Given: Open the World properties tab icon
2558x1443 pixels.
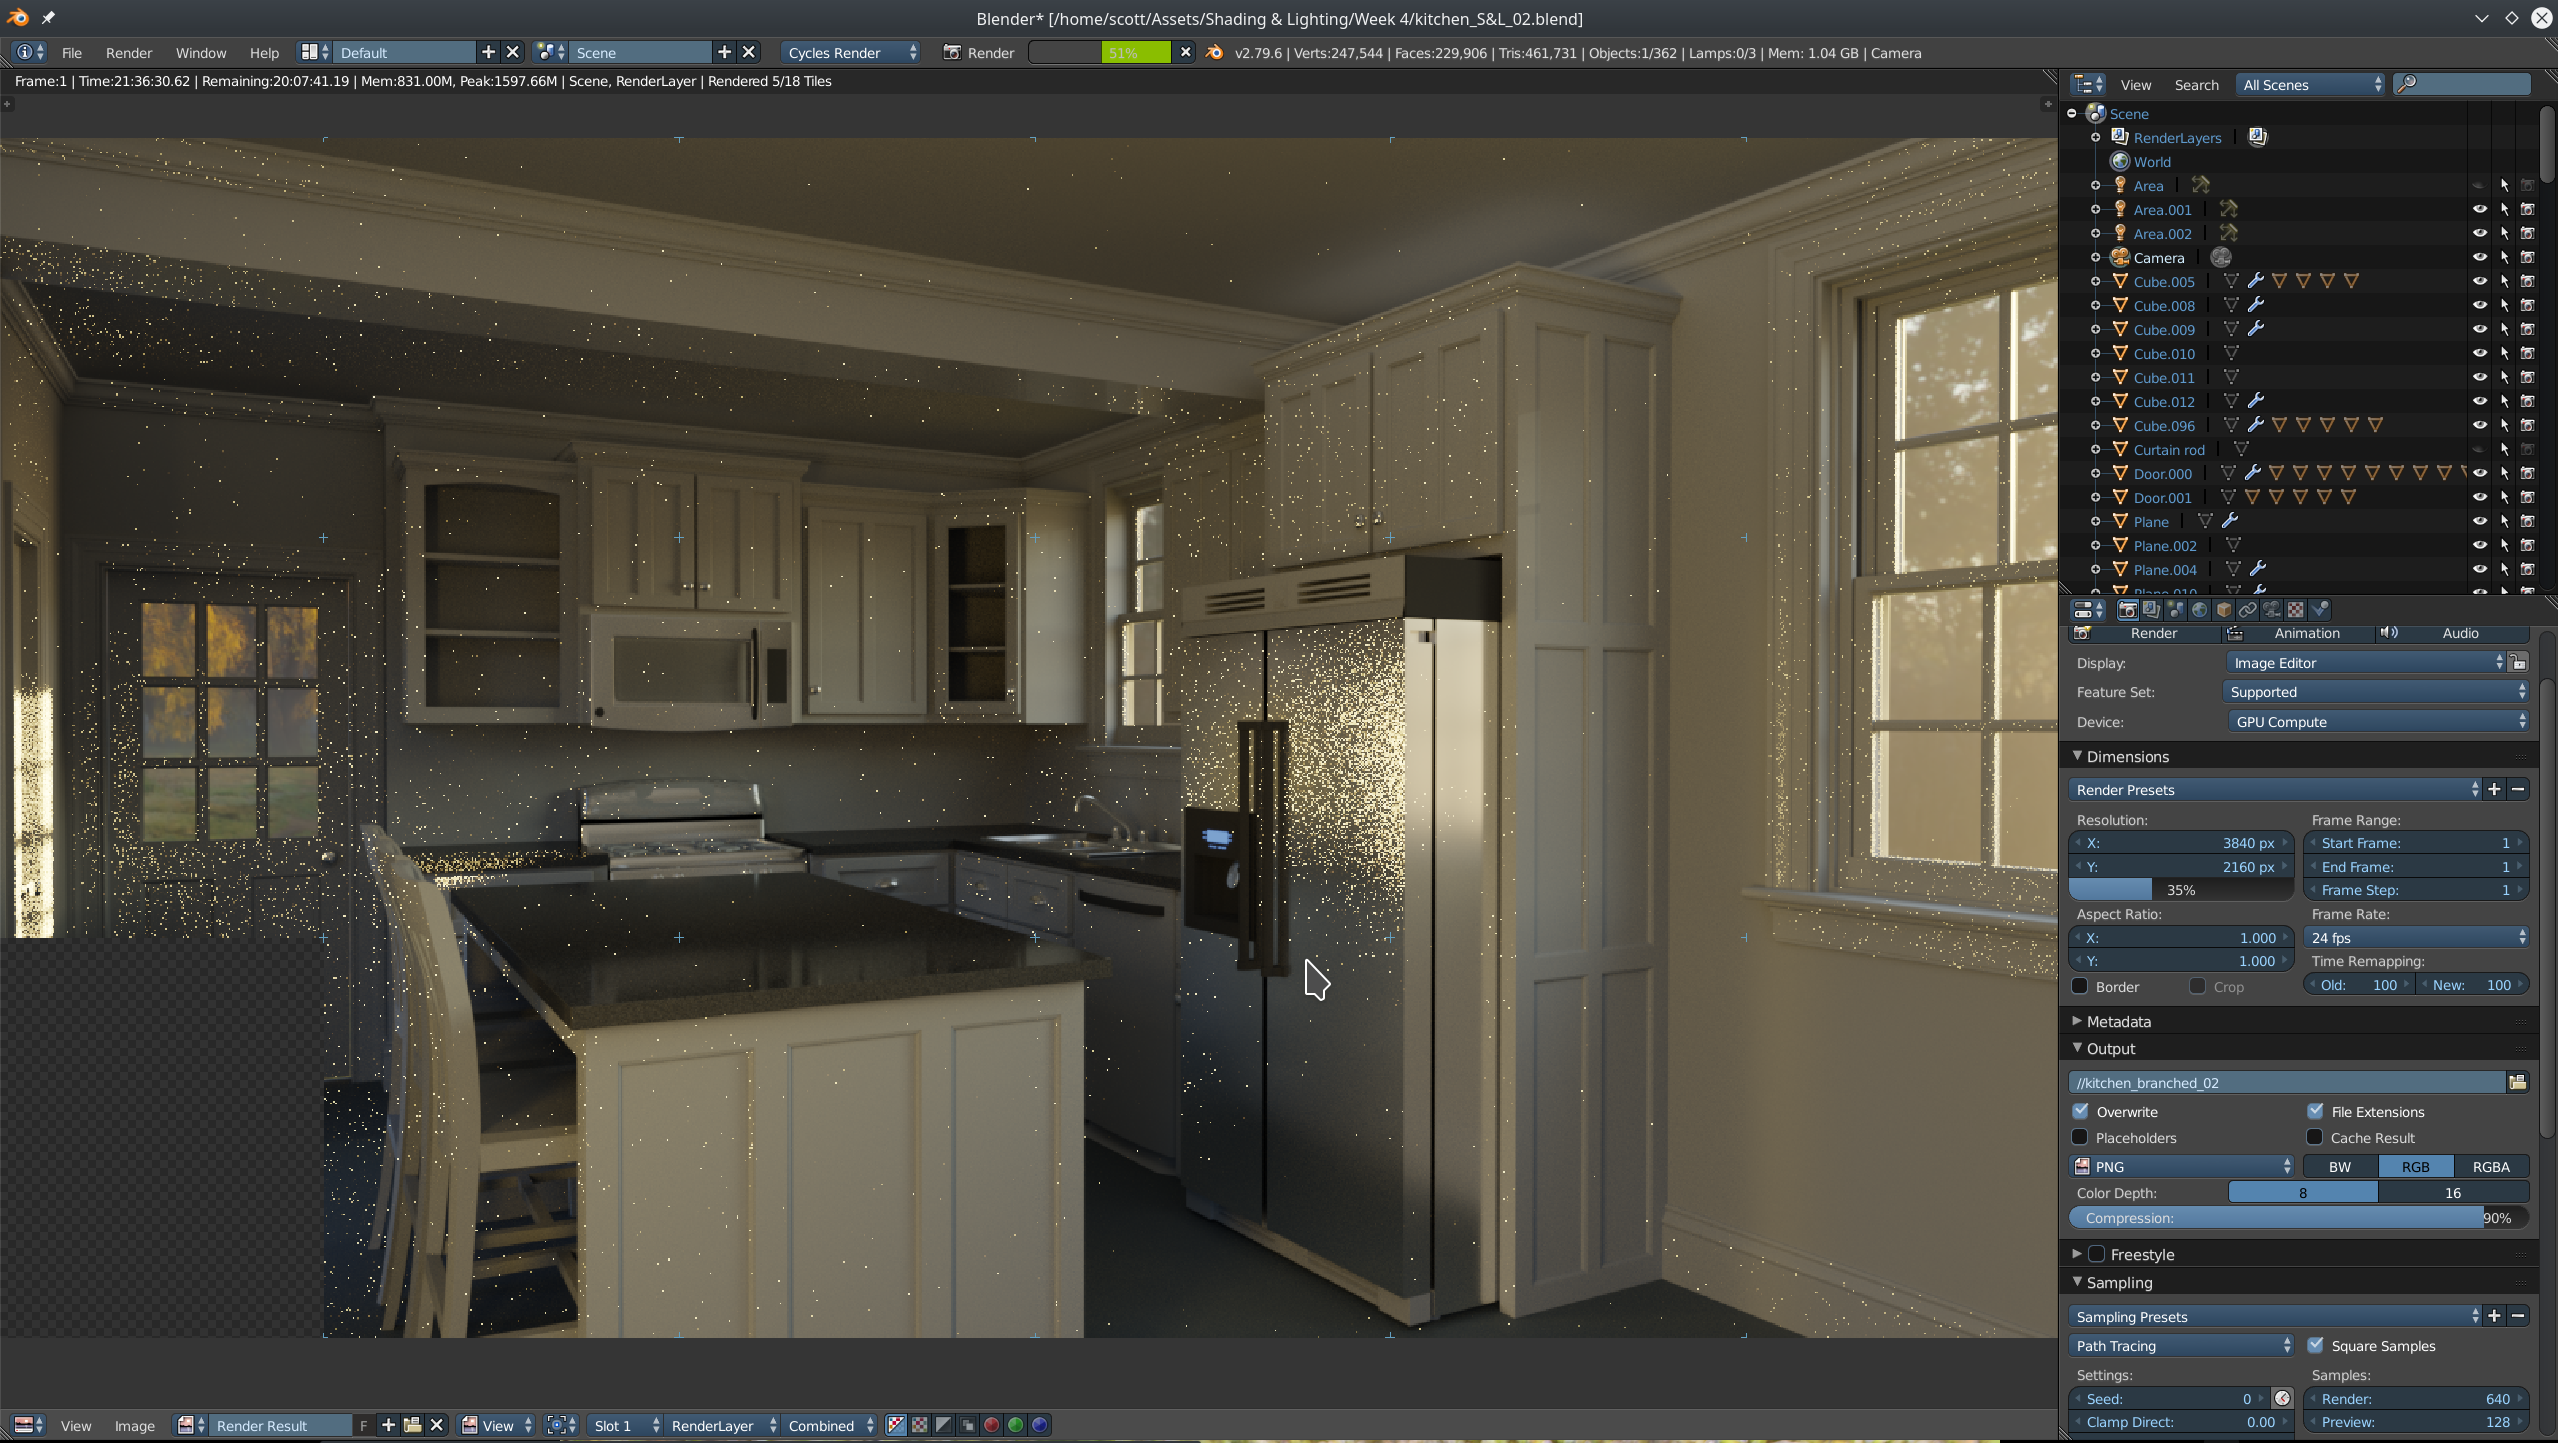Looking at the screenshot, I should pyautogui.click(x=2200, y=610).
